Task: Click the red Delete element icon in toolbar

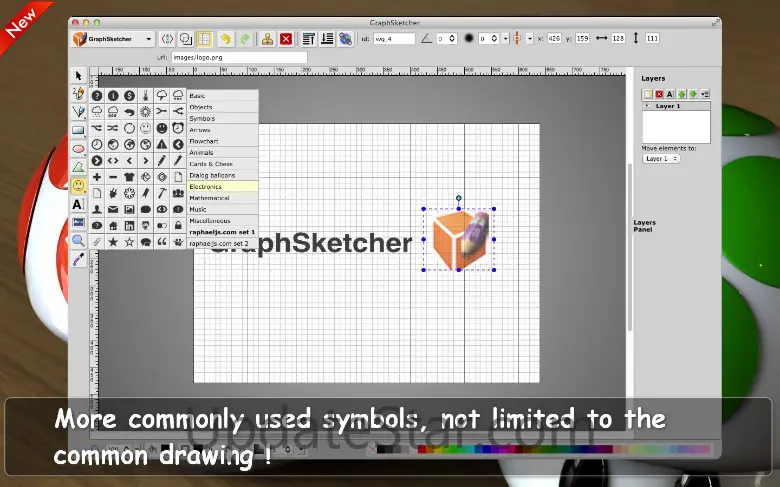Action: tap(286, 39)
